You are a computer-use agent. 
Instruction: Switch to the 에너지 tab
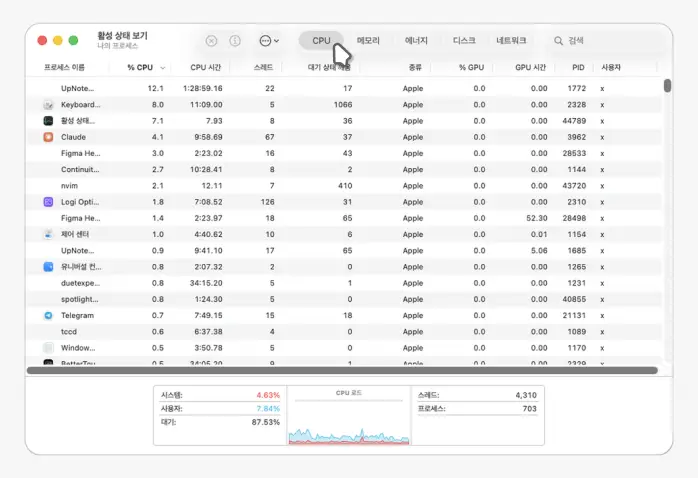(416, 41)
